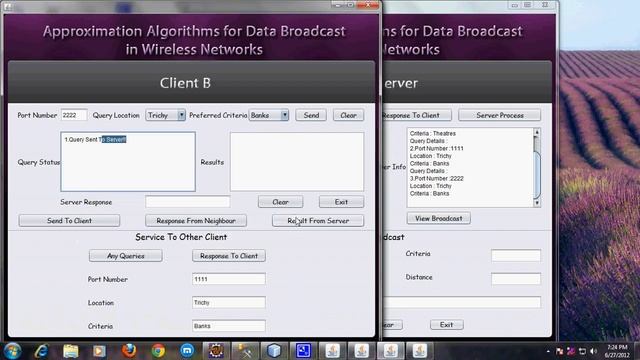Focus the Server window Criteria field
Screen dimensions: 640x360
pyautogui.click(x=516, y=256)
